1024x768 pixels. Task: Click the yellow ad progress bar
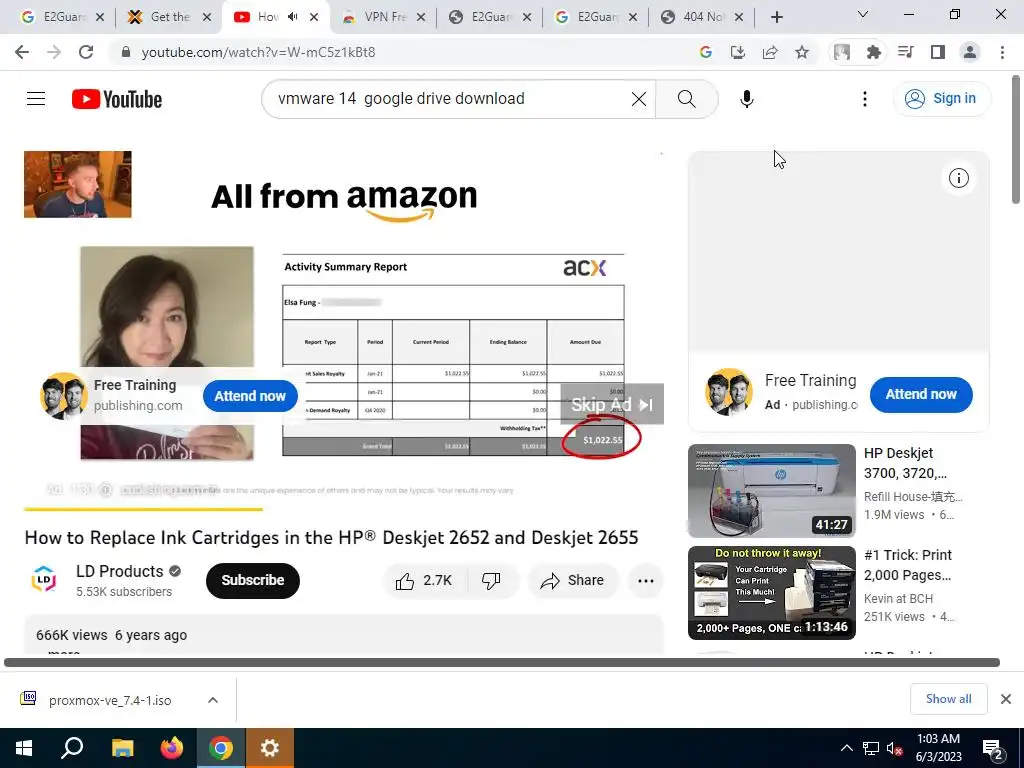tap(143, 509)
